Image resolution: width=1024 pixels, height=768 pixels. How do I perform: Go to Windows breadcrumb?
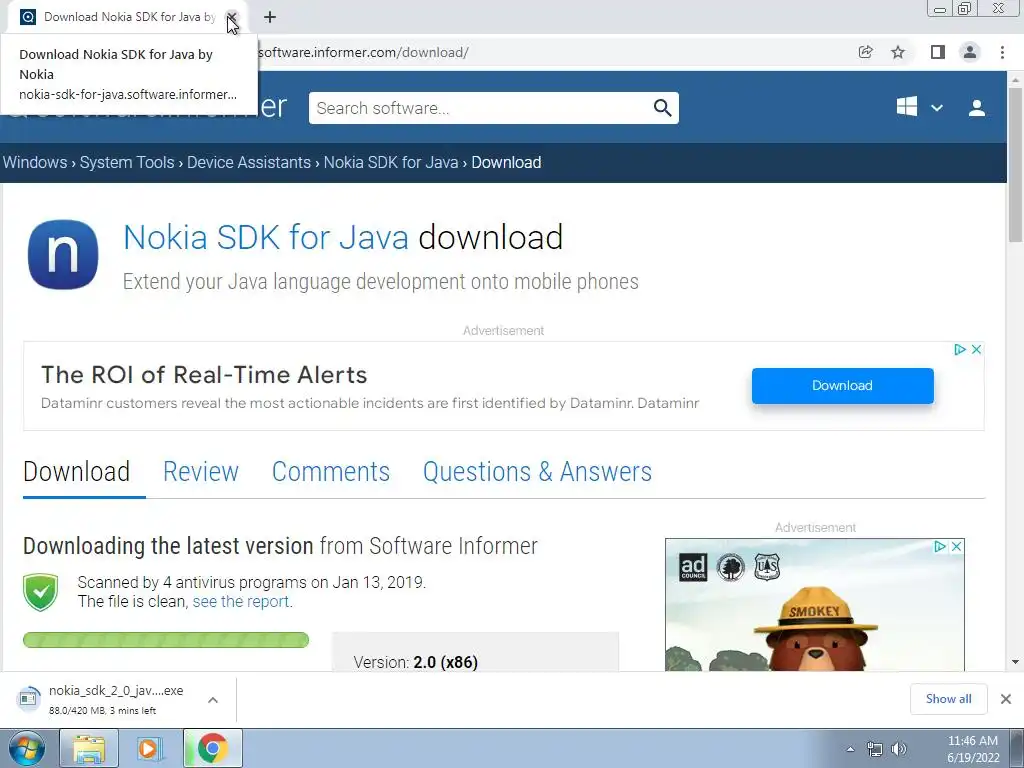(x=35, y=162)
